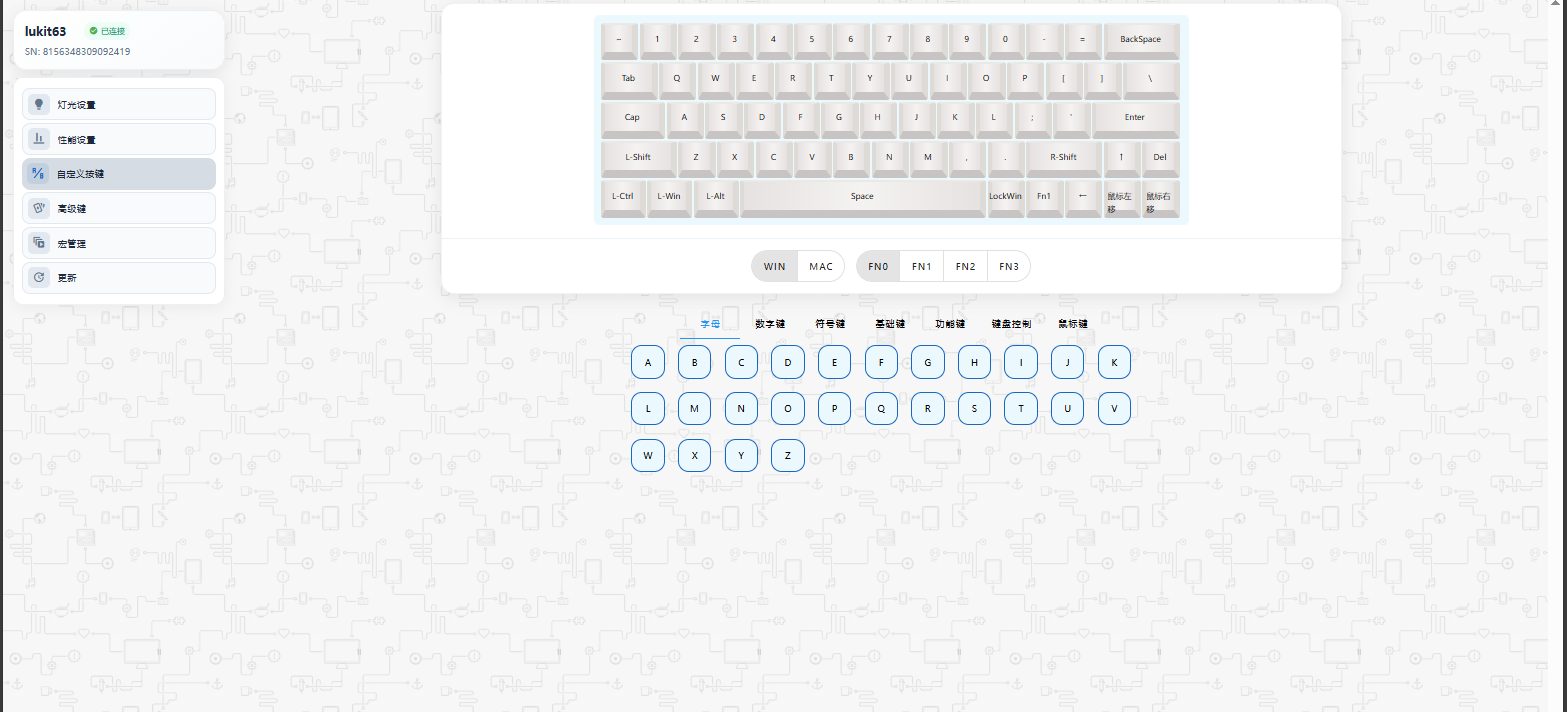Screen dimensions: 1567x712
Task: Choose letter K in the letter palette
Action: pos(1114,362)
